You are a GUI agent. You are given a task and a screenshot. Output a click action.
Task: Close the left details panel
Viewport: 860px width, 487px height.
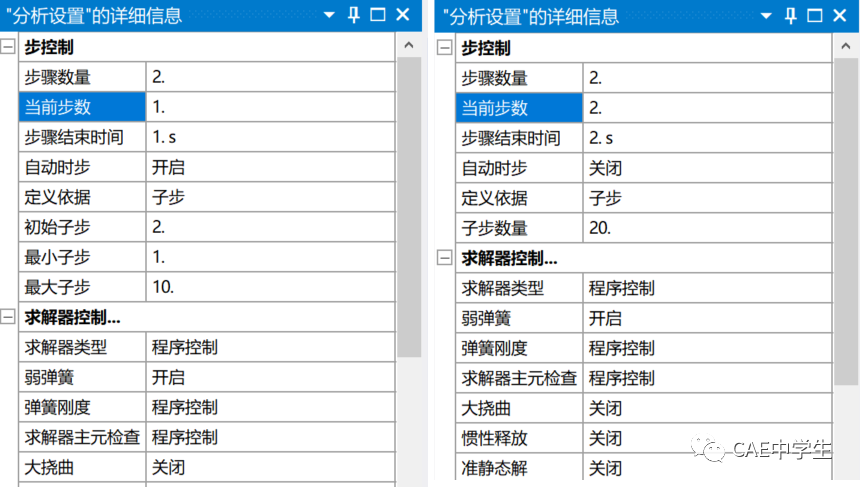pos(403,15)
